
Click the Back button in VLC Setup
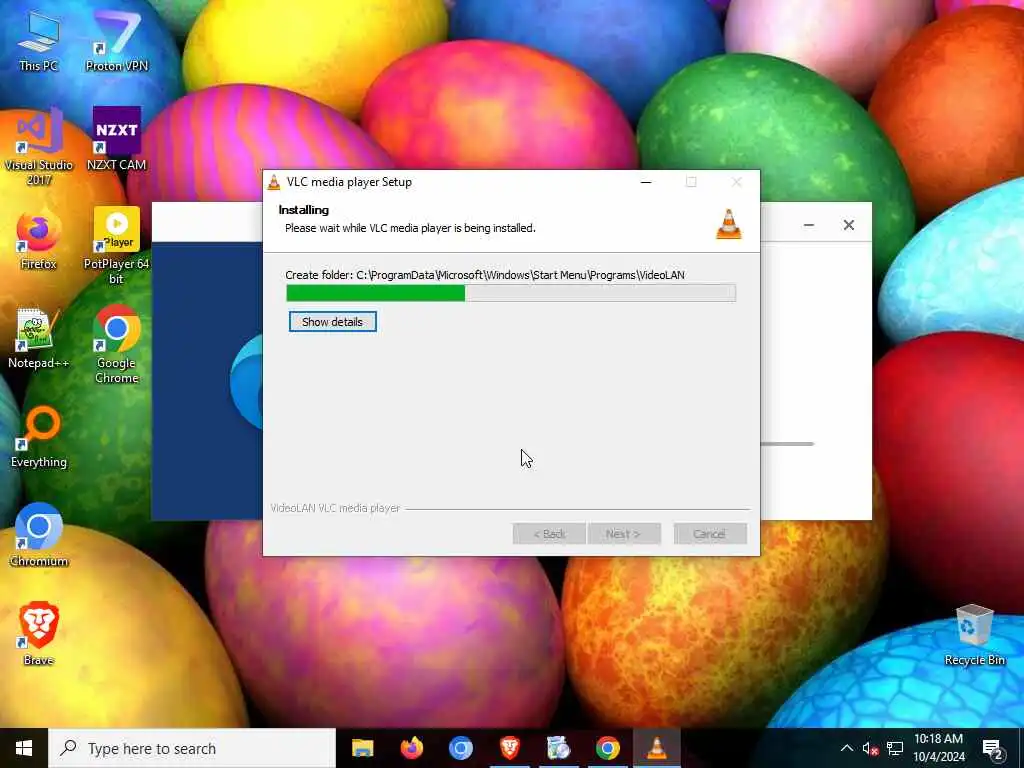549,534
